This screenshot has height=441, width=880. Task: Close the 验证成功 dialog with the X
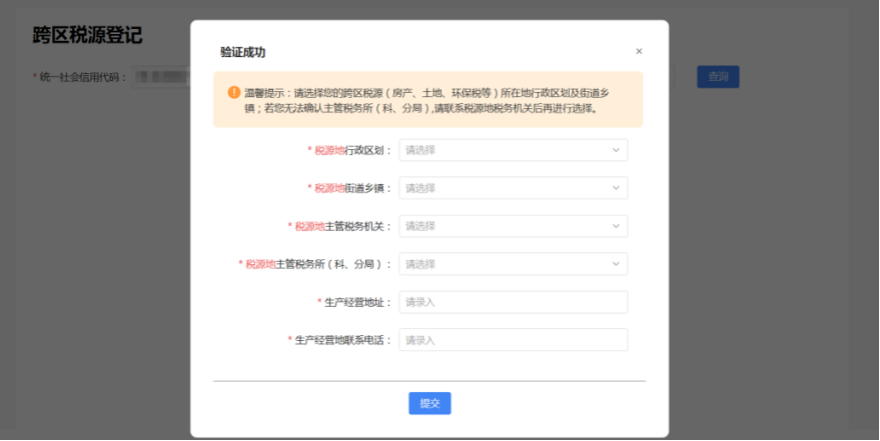click(x=639, y=51)
